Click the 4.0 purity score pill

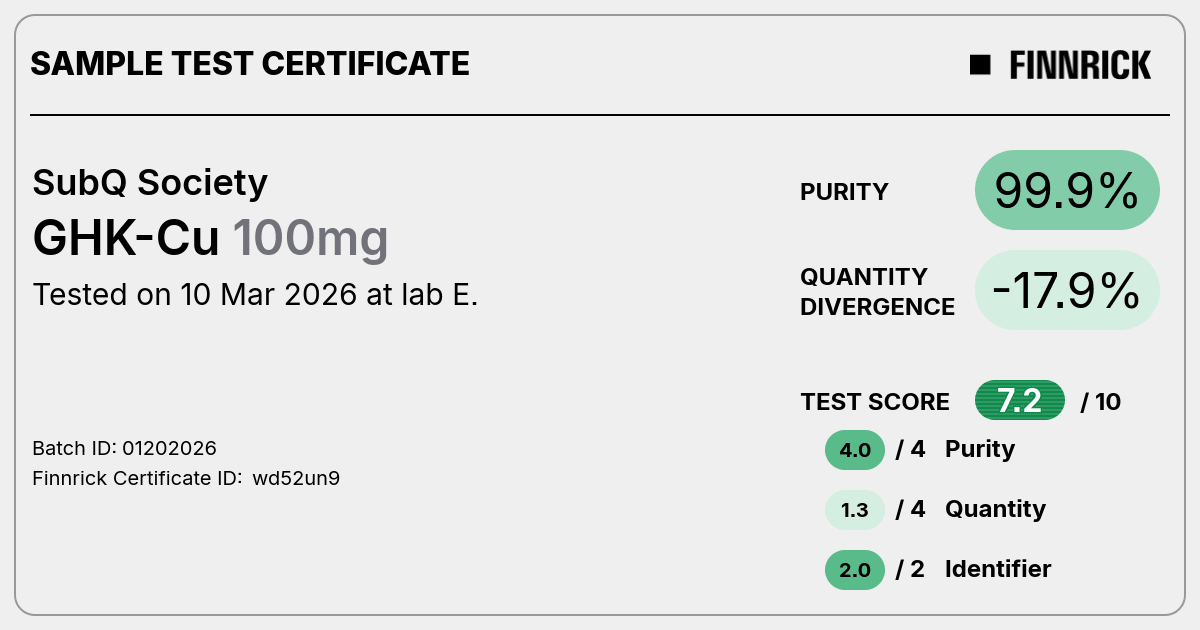(855, 450)
